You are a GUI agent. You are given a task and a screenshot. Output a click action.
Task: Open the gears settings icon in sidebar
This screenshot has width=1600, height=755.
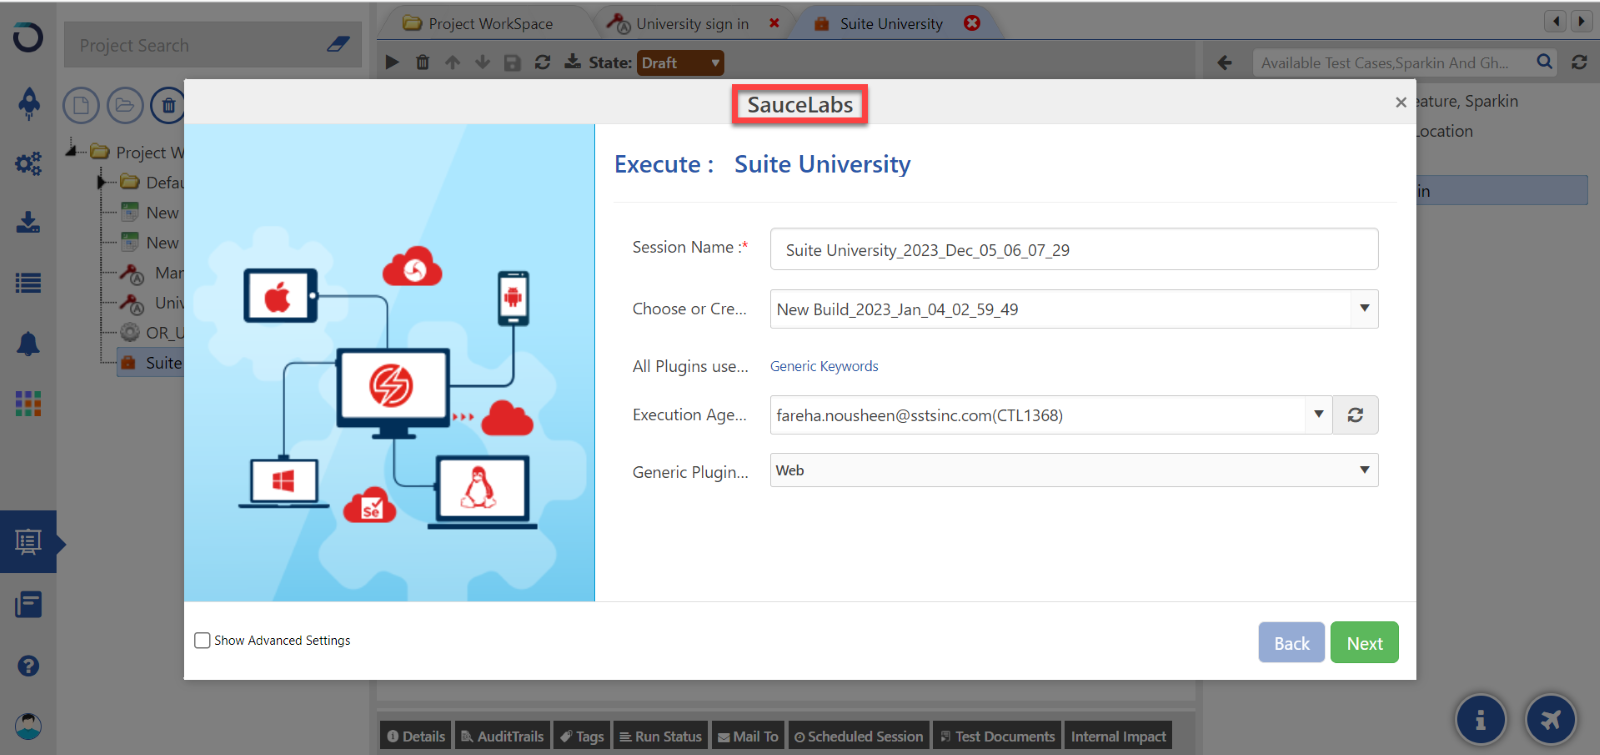point(28,163)
